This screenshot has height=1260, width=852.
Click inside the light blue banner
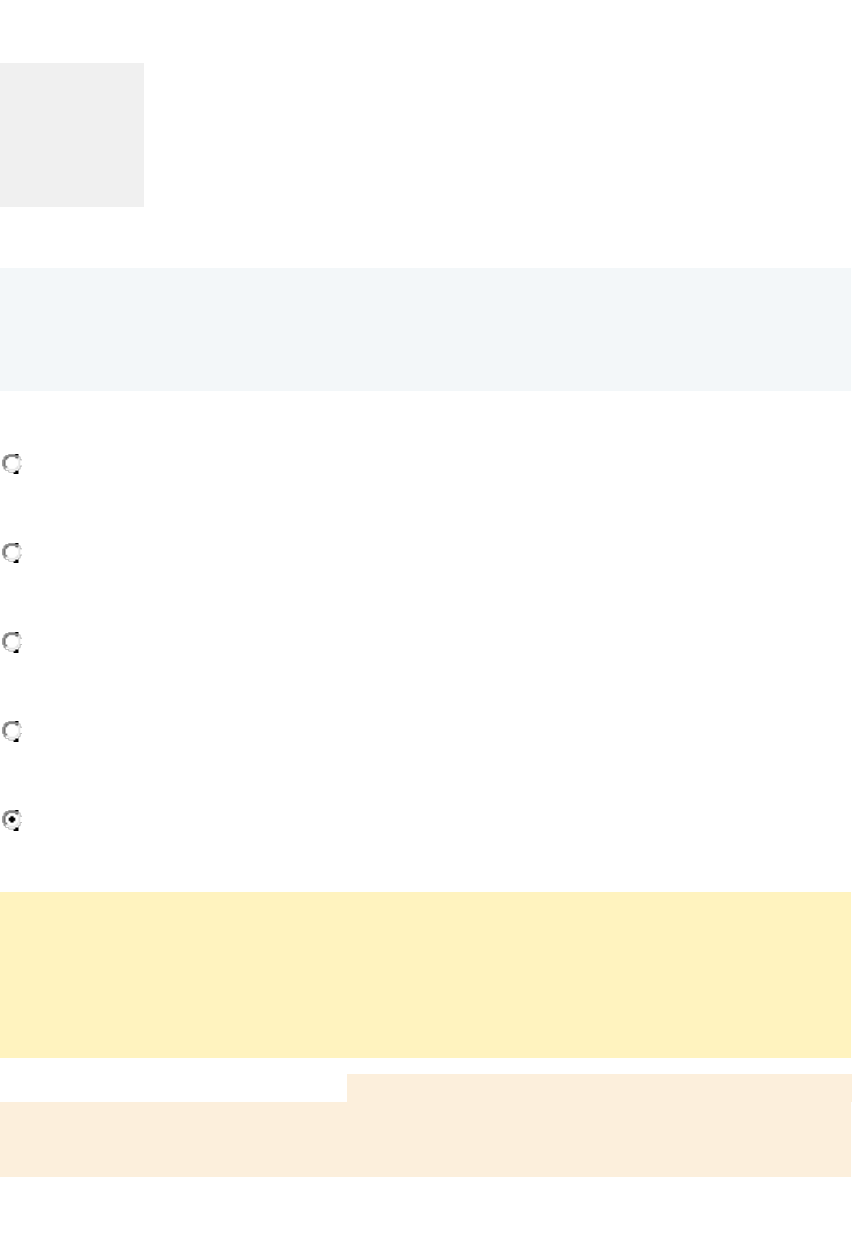(425, 329)
